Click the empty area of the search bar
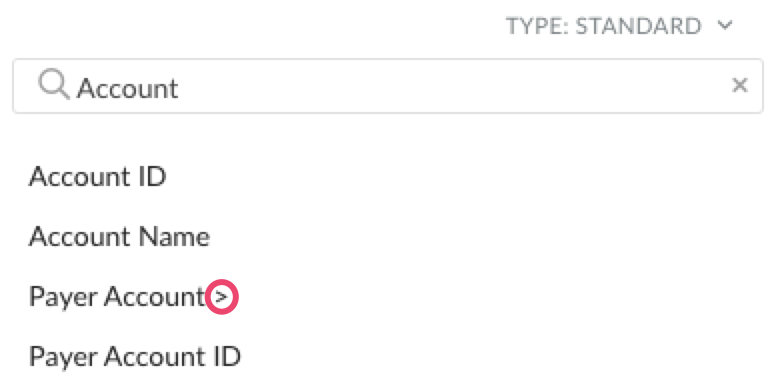 [445, 86]
